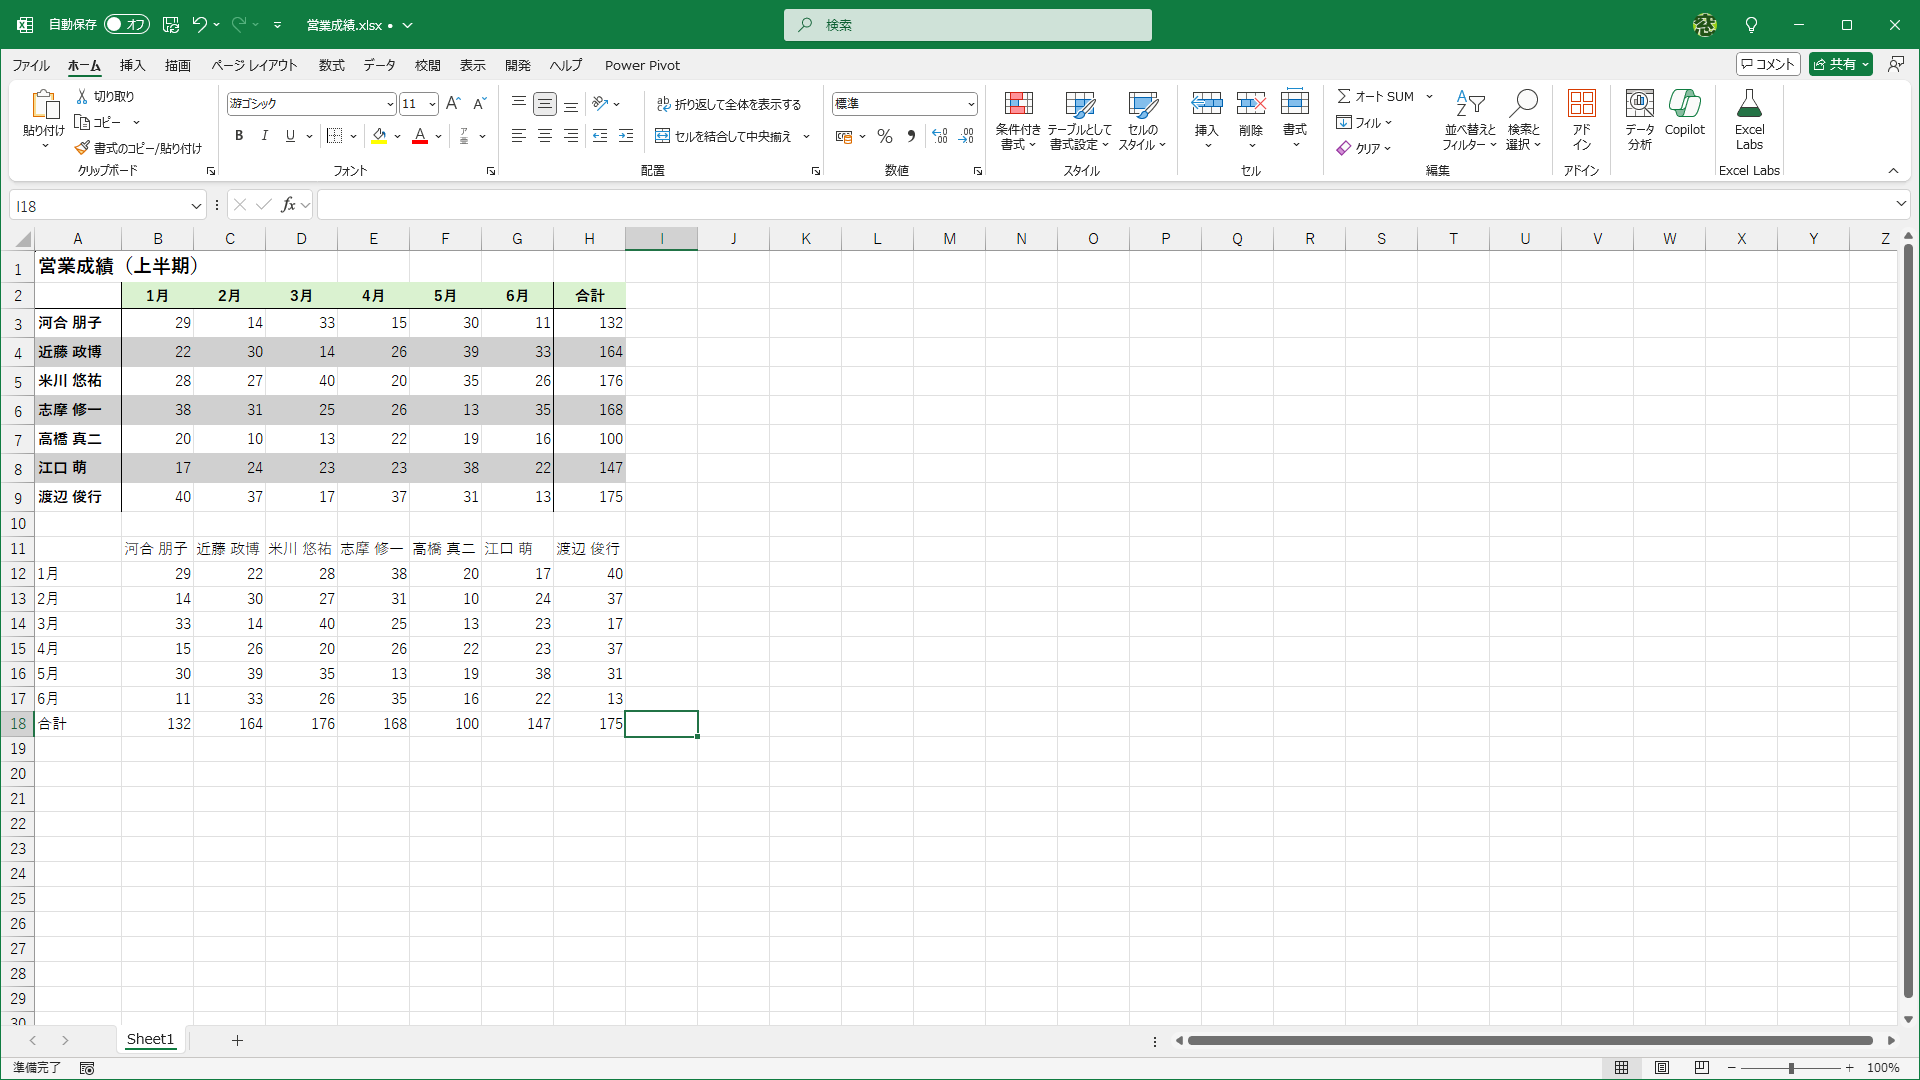
Task: Toggle wrap text (折り返して全体を表示する)
Action: point(729,104)
